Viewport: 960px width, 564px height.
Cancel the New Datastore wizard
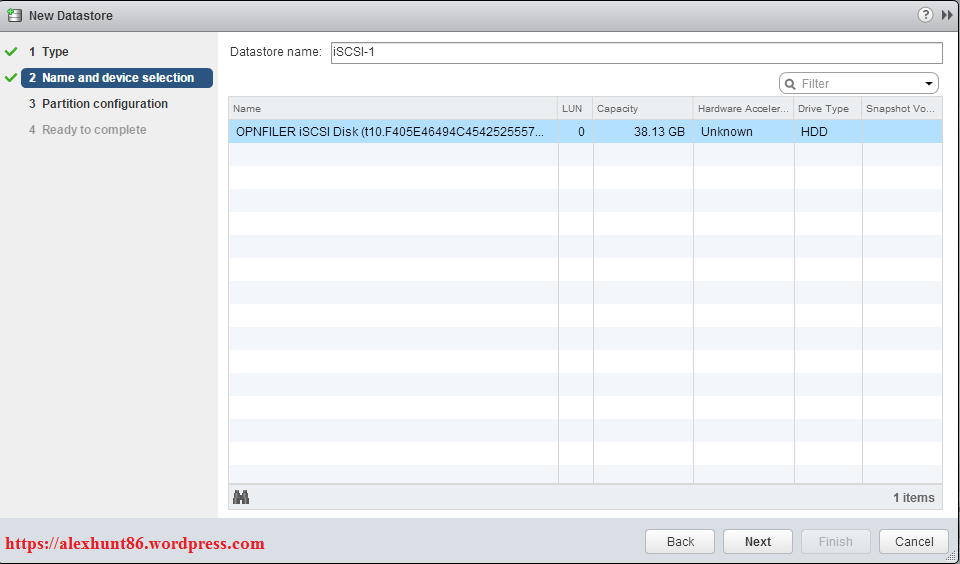coord(914,541)
